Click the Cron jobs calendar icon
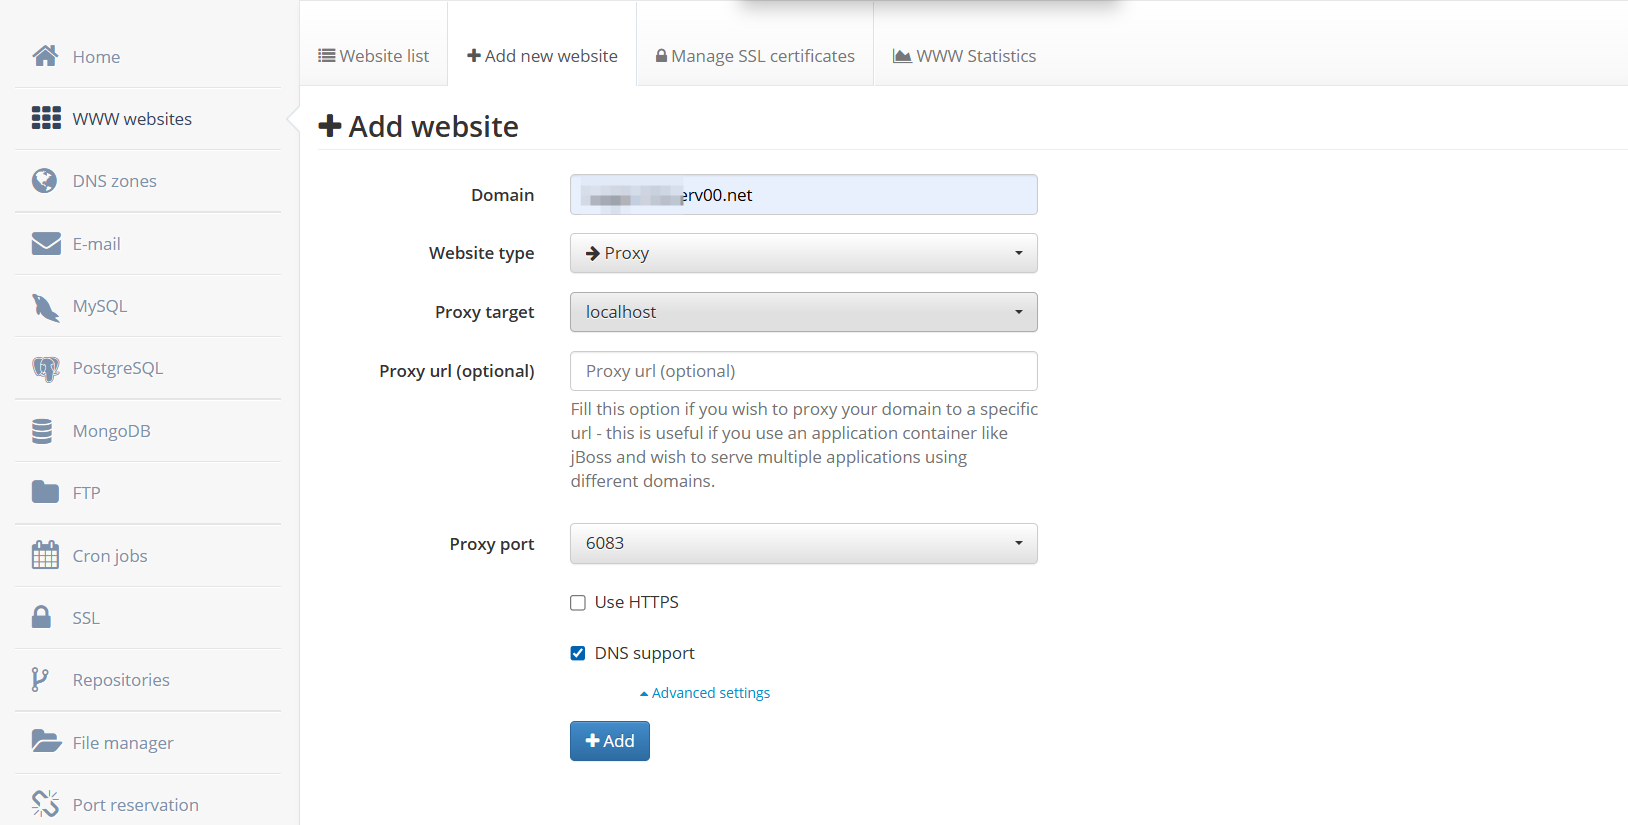Viewport: 1628px width, 825px height. (x=45, y=555)
